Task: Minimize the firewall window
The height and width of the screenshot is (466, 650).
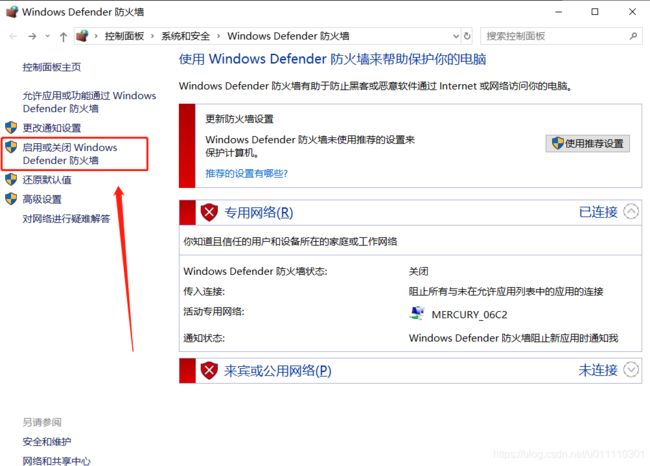Action: point(558,12)
